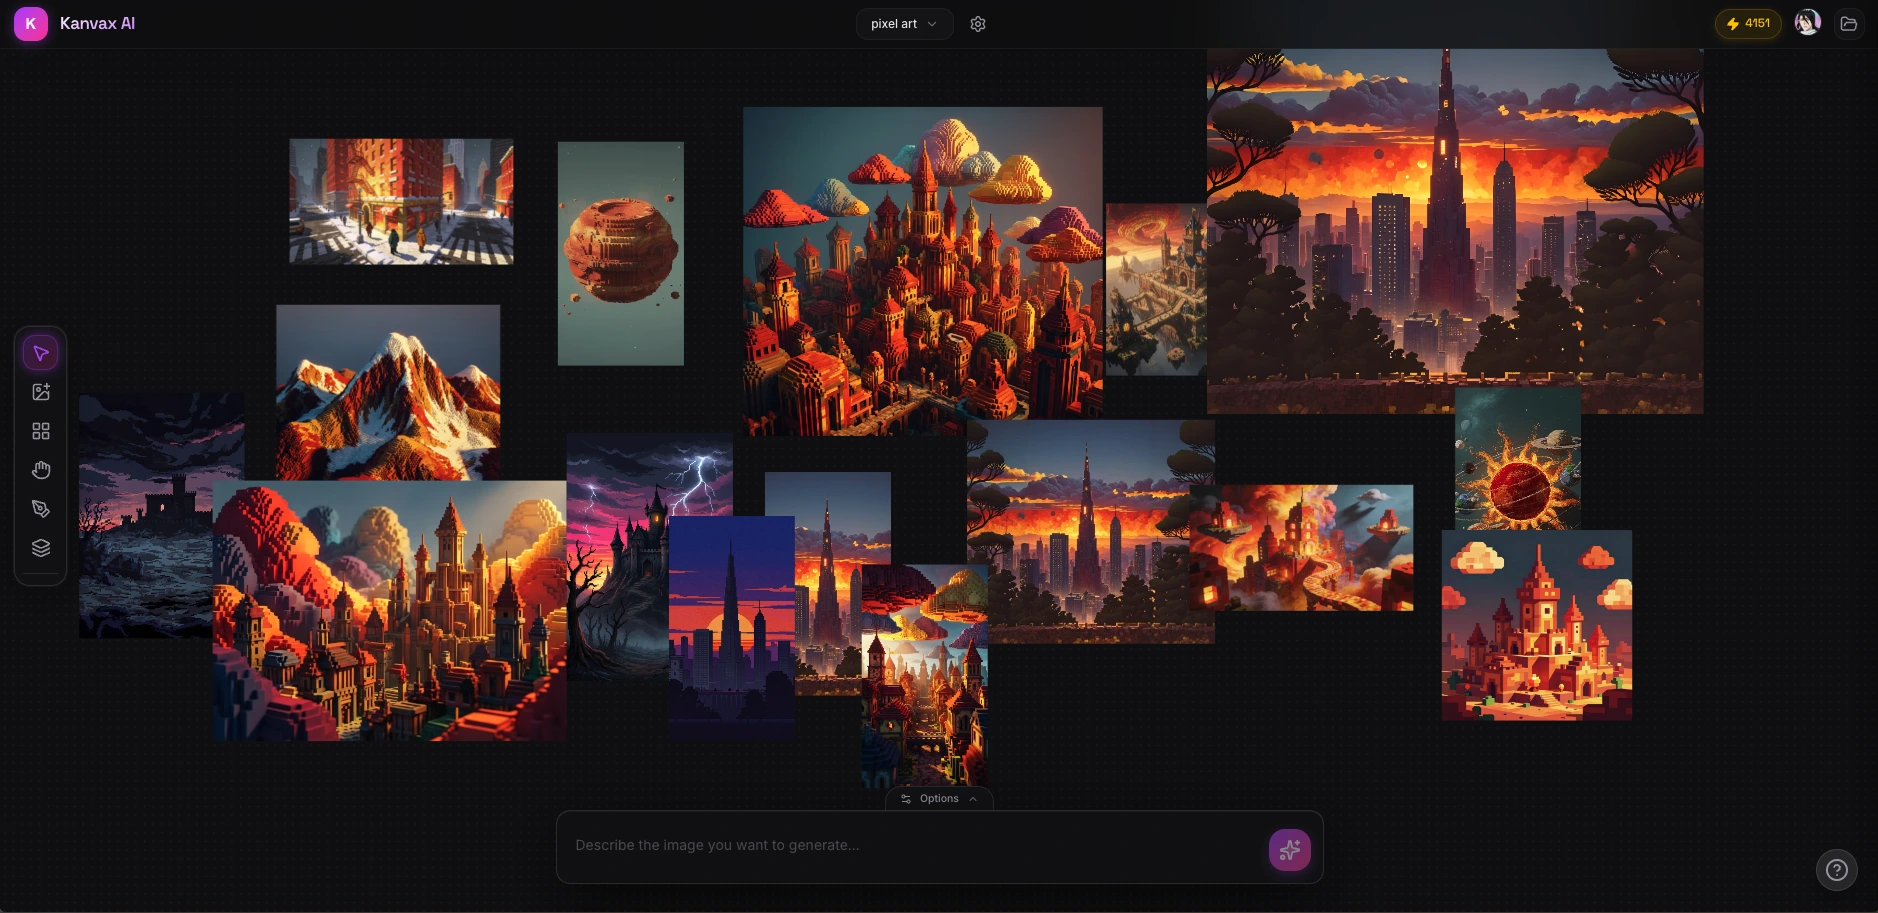Collapse the Options panel chevron
The image size is (1878, 913).
(x=971, y=798)
